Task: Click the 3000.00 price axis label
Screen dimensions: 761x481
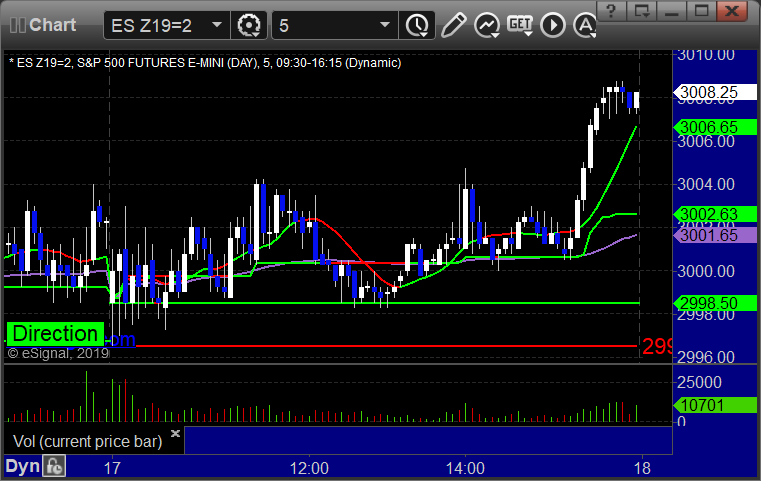Action: pos(706,271)
